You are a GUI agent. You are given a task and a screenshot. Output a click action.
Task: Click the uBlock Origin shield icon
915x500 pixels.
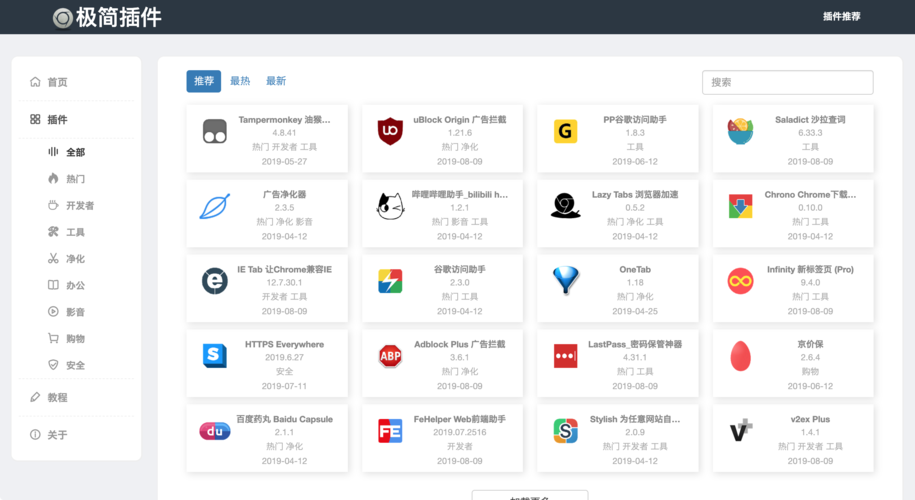click(x=390, y=131)
